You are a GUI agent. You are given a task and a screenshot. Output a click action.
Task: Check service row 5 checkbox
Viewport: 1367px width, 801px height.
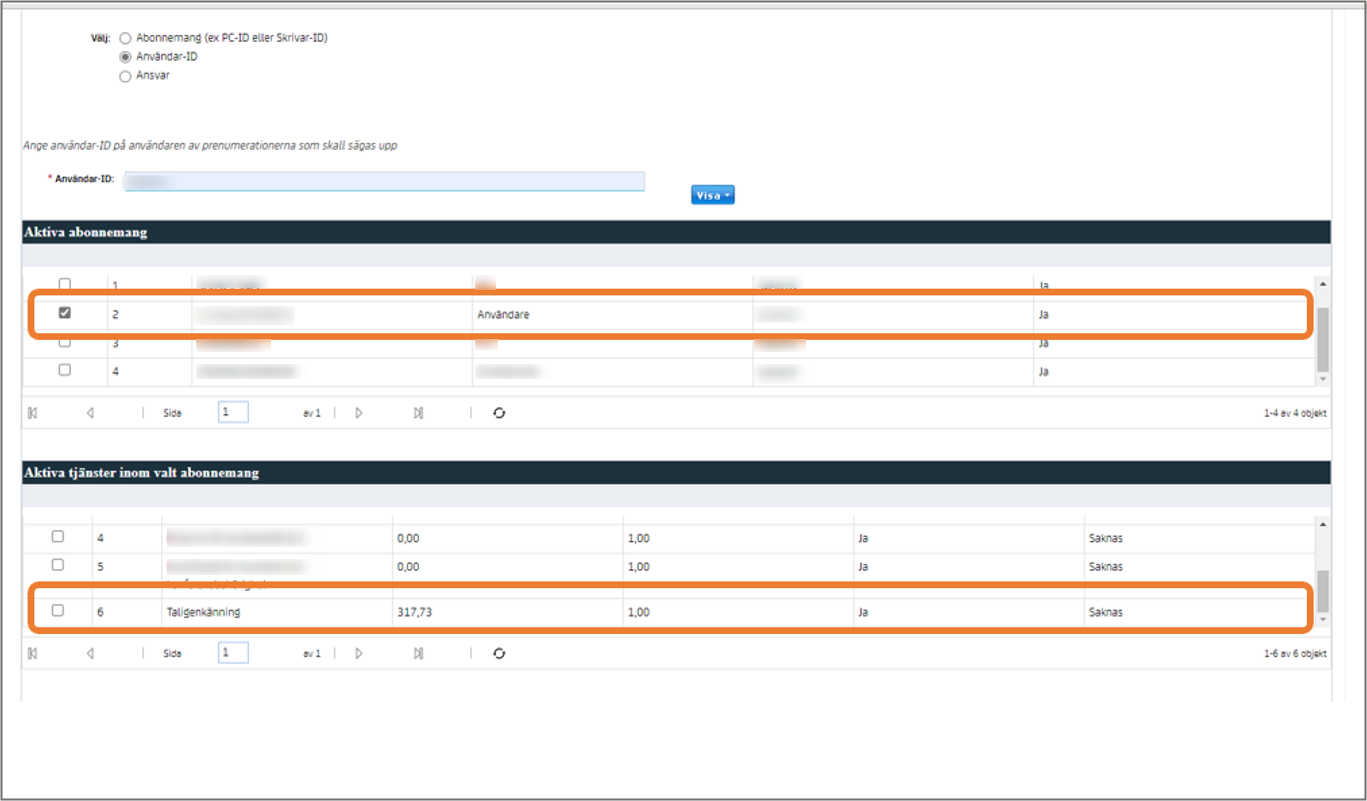pyautogui.click(x=57, y=565)
